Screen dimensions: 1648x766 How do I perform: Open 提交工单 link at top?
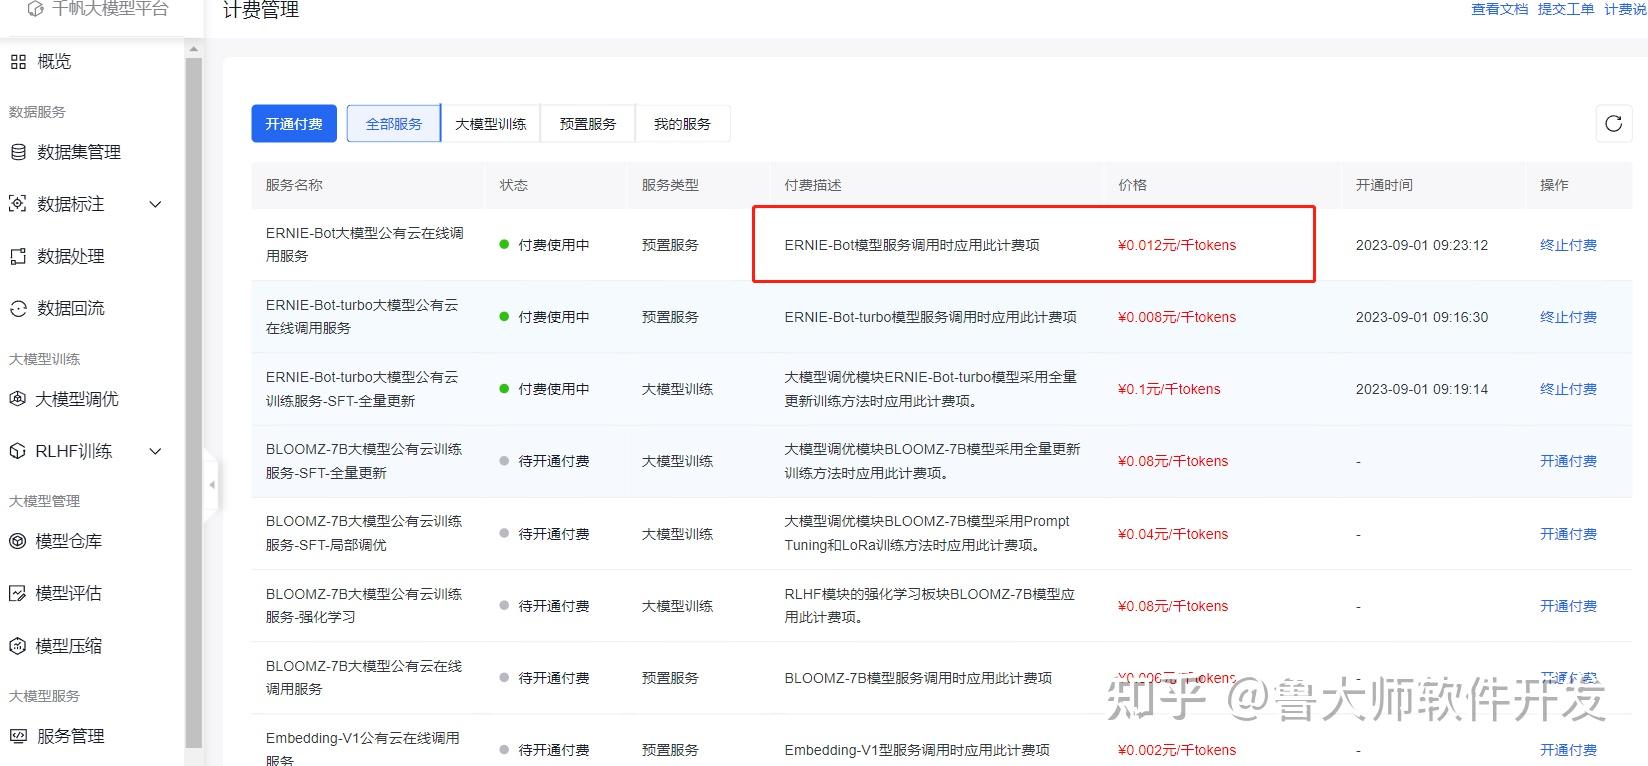tap(1566, 9)
